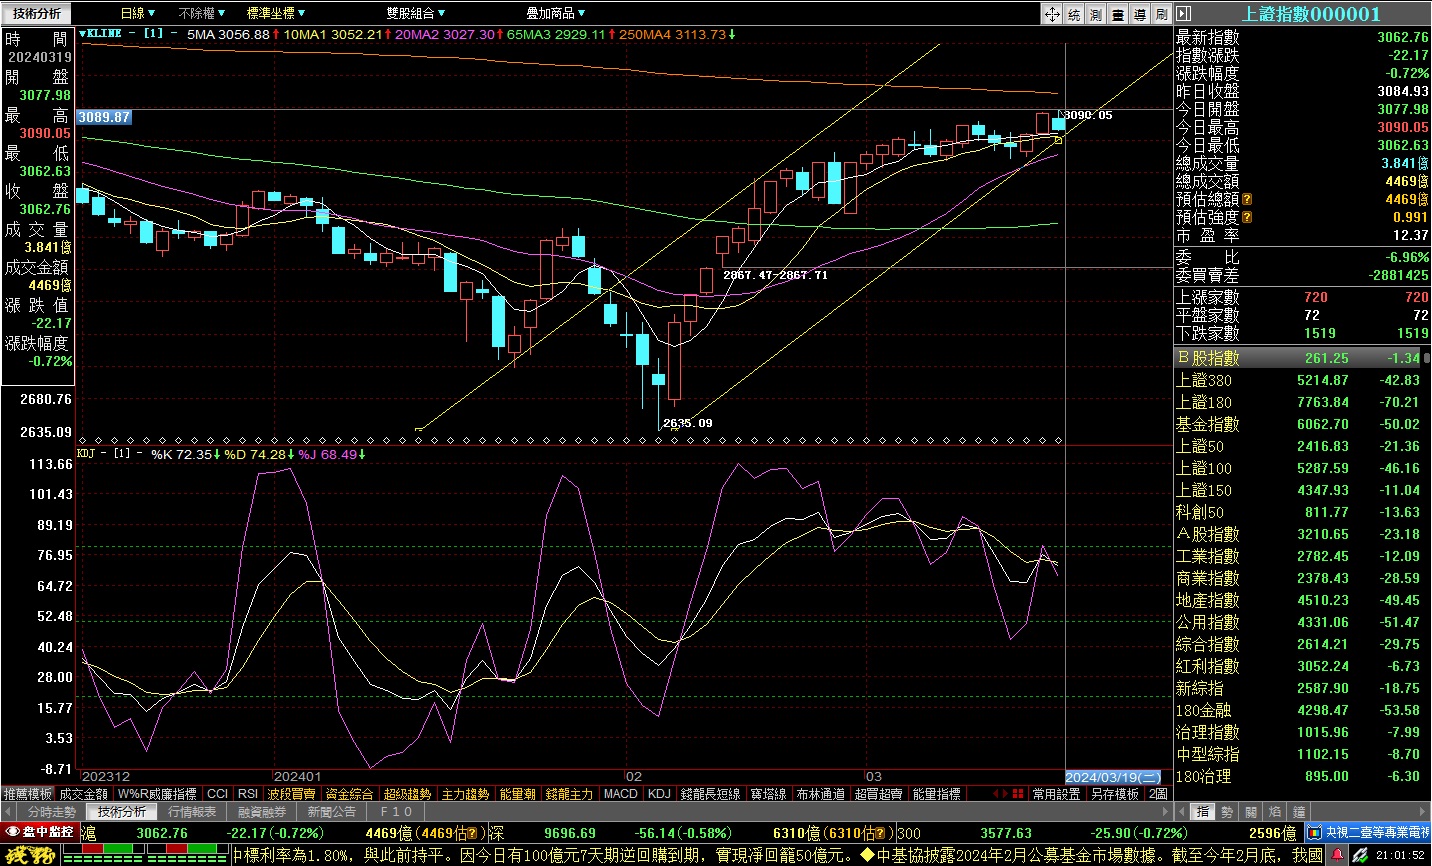The image size is (1432, 866).
Task: Switch to the 融資融券 tab
Action: point(262,812)
